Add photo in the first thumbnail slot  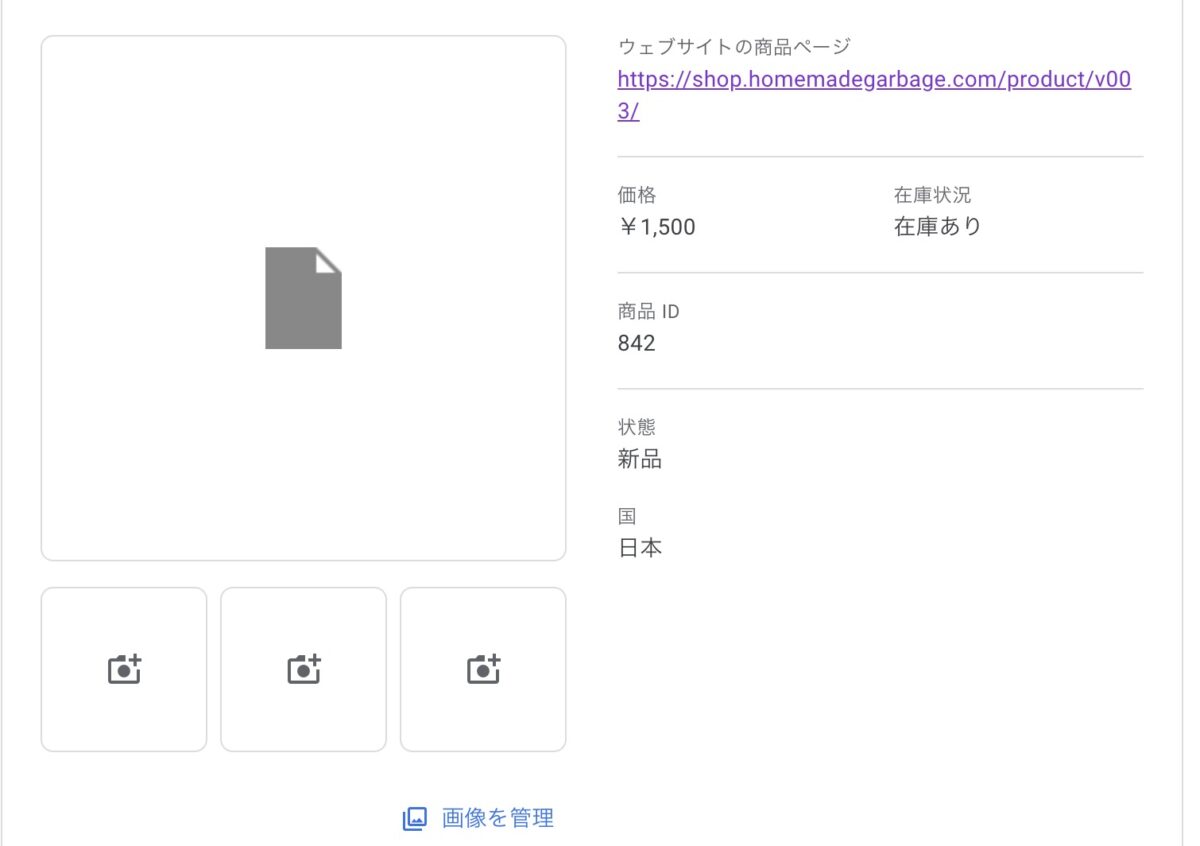click(x=124, y=669)
